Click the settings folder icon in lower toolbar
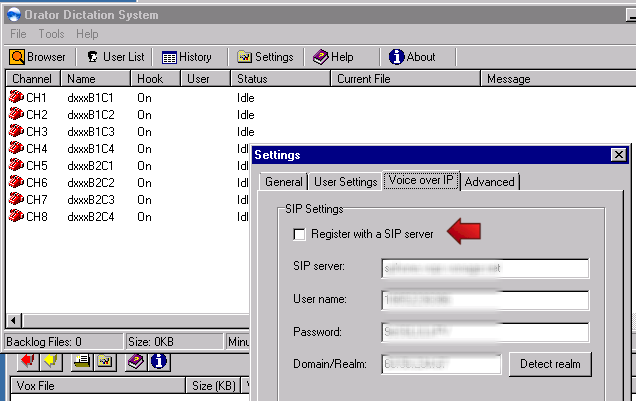This screenshot has width=636, height=401. pos(105,361)
